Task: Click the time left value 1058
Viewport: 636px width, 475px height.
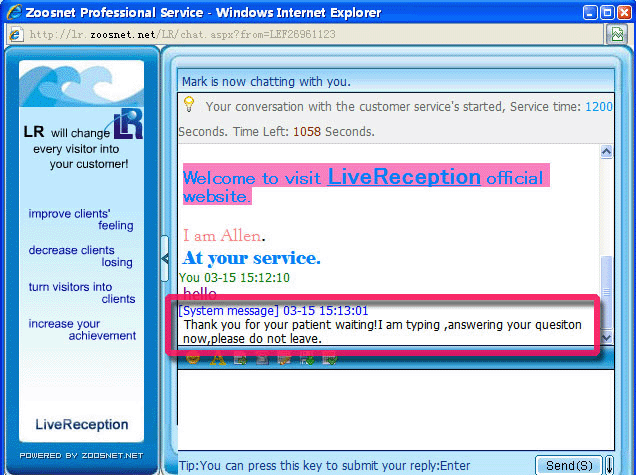Action: coord(307,131)
